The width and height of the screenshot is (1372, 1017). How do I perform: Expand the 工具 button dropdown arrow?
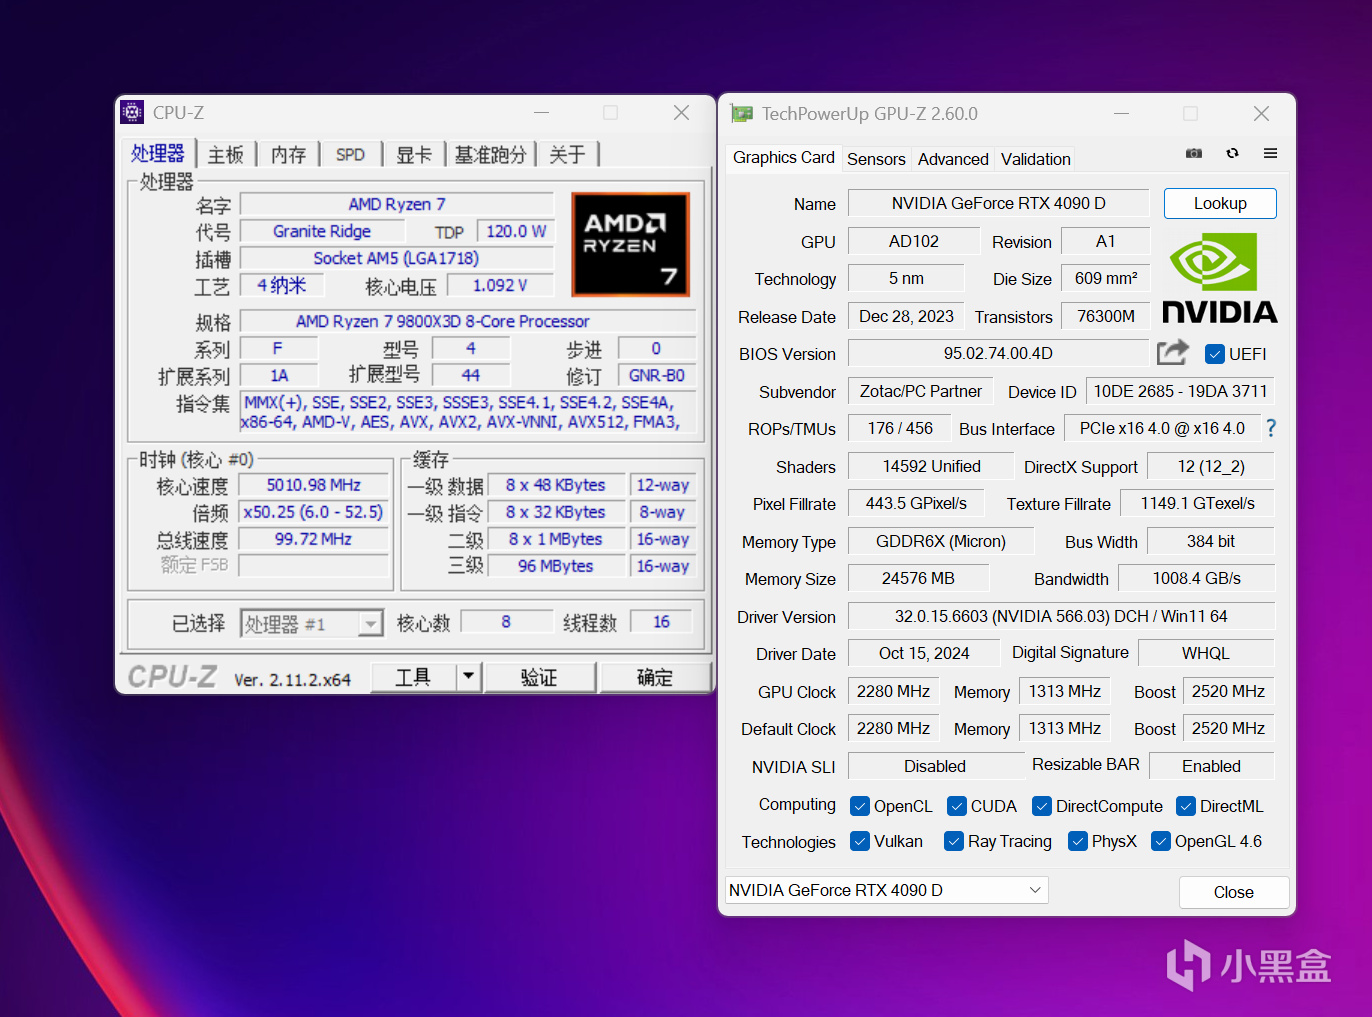point(468,677)
